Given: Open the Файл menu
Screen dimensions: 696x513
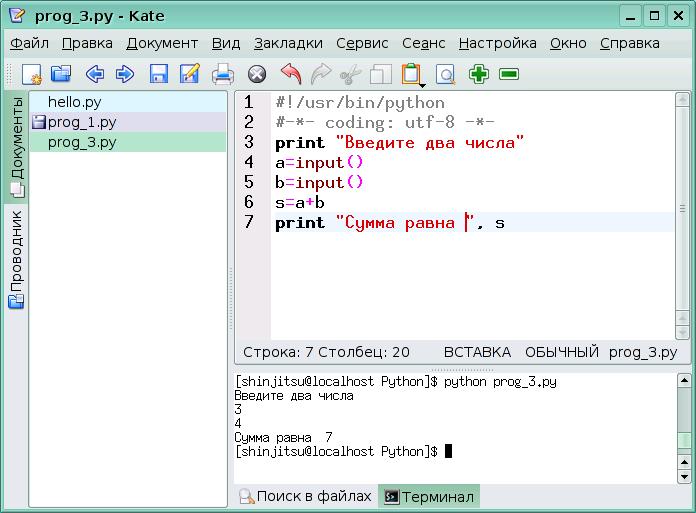Looking at the screenshot, I should (30, 43).
